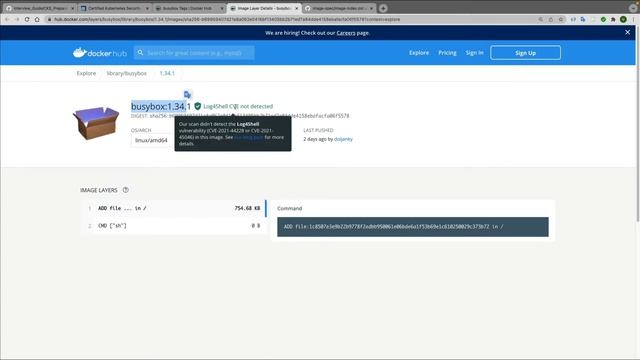Go to the library/busybox breadcrumb
The width and height of the screenshot is (640, 360).
(x=127, y=73)
